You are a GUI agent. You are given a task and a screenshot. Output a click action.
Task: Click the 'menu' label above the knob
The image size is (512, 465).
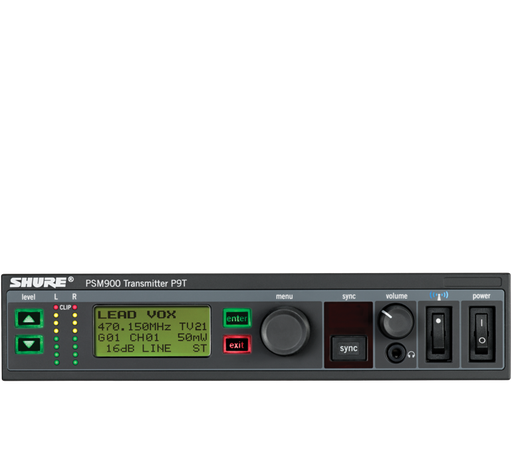(284, 296)
